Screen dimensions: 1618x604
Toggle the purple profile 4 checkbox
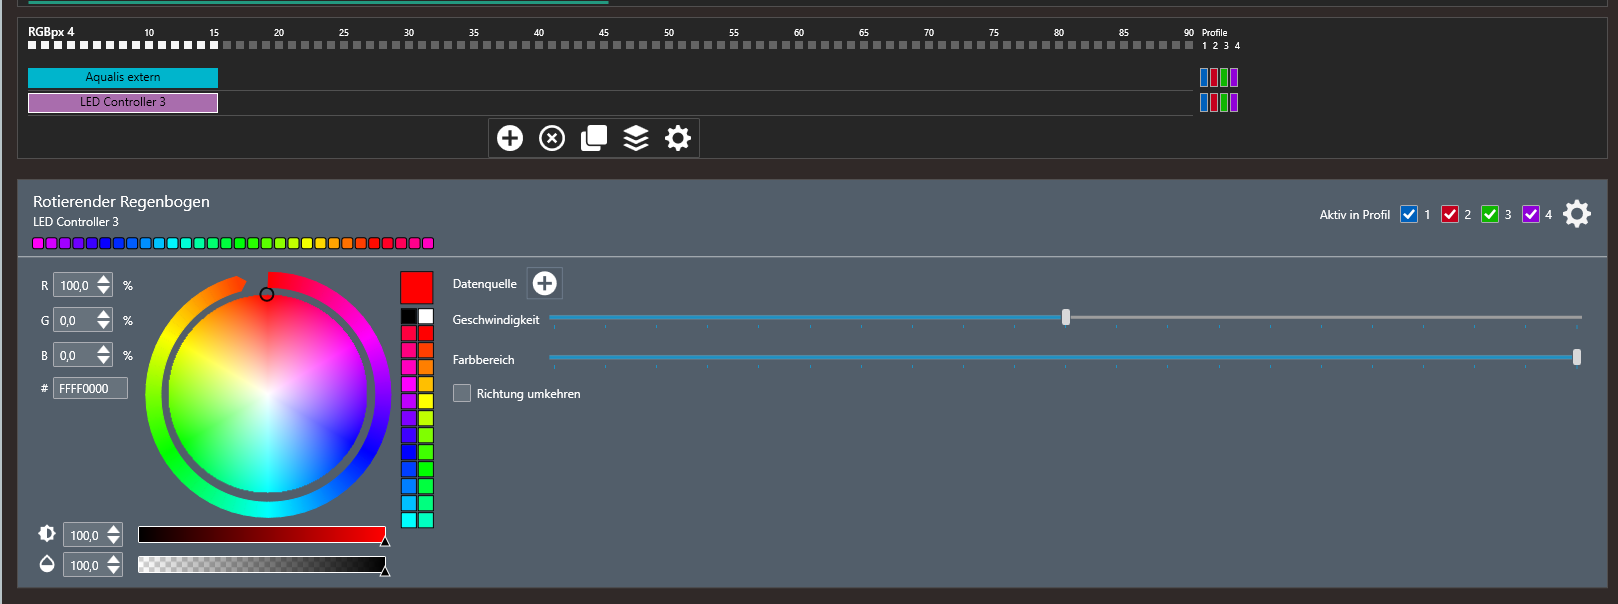click(x=1531, y=214)
